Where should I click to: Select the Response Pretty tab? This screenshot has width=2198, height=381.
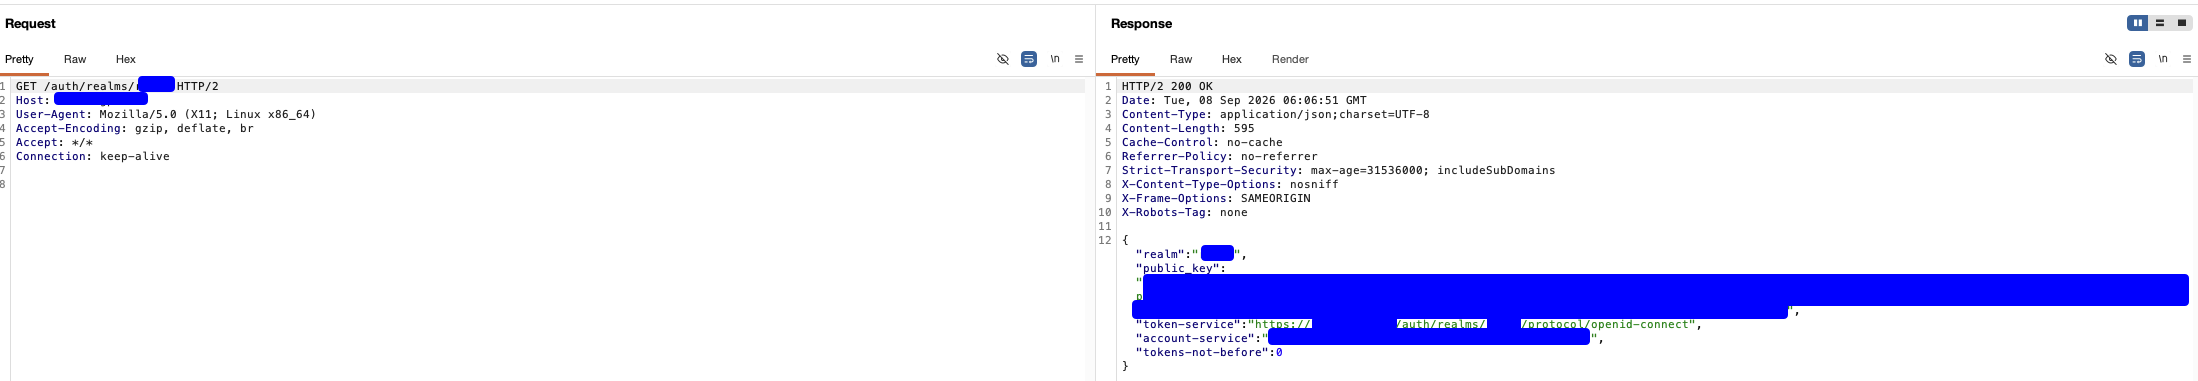point(1125,59)
